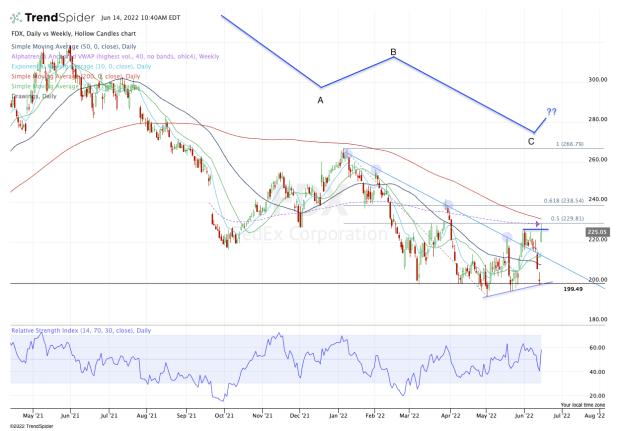Click the May '22 date axis label
Screen dimensions: 620x431
pos(486,416)
